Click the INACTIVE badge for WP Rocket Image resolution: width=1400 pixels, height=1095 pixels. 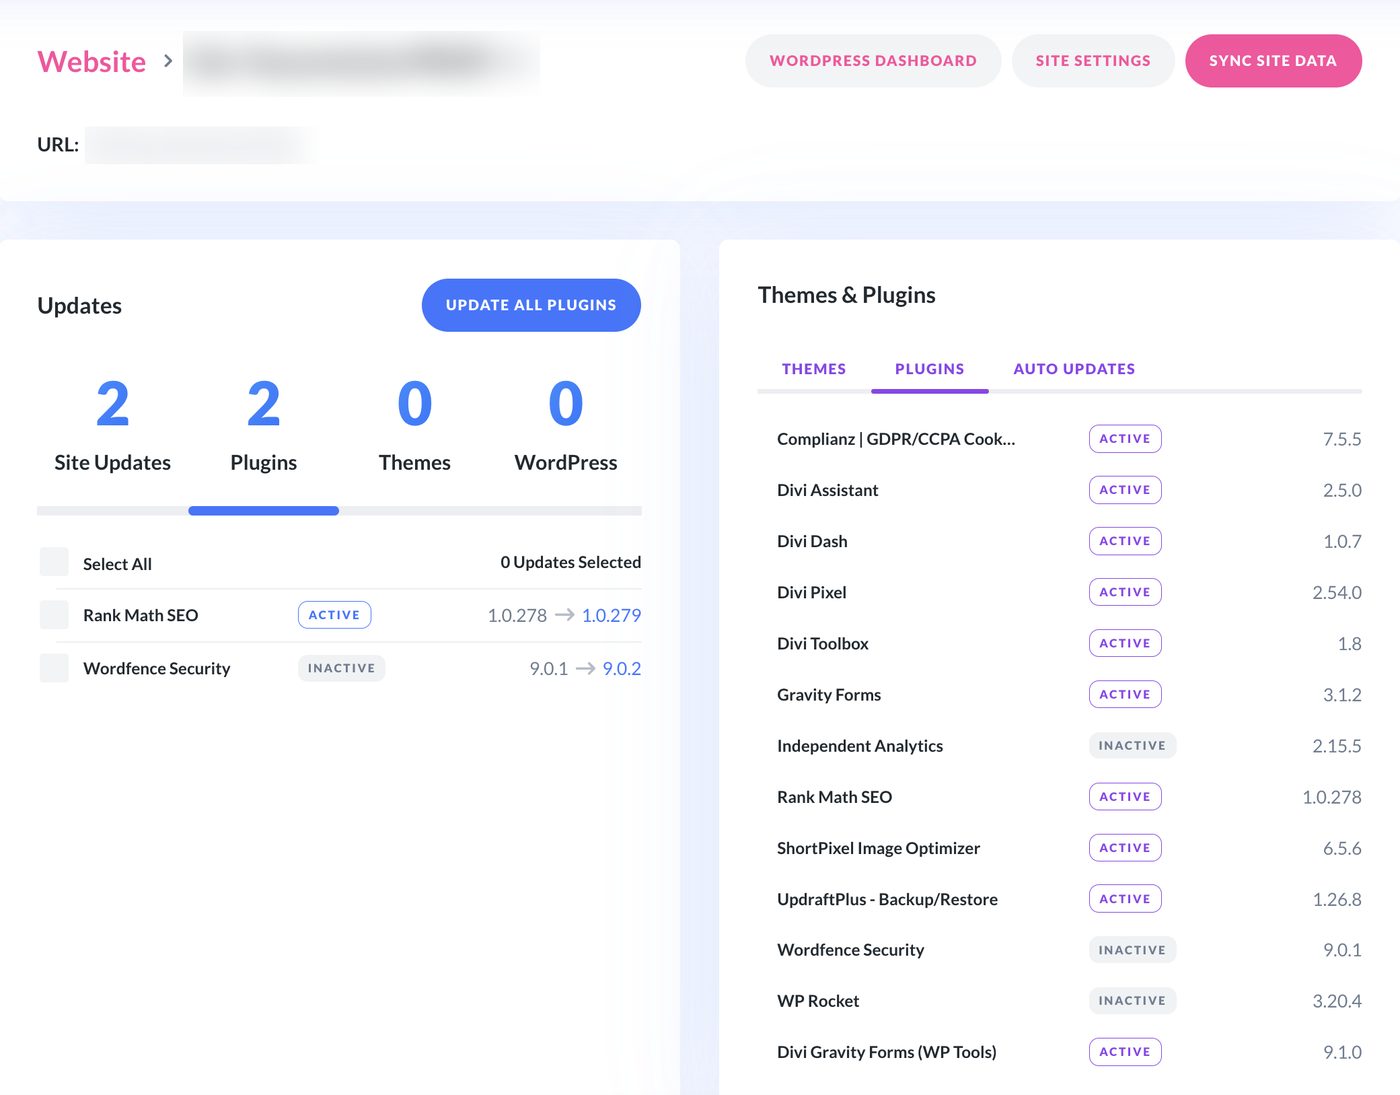(1132, 1001)
